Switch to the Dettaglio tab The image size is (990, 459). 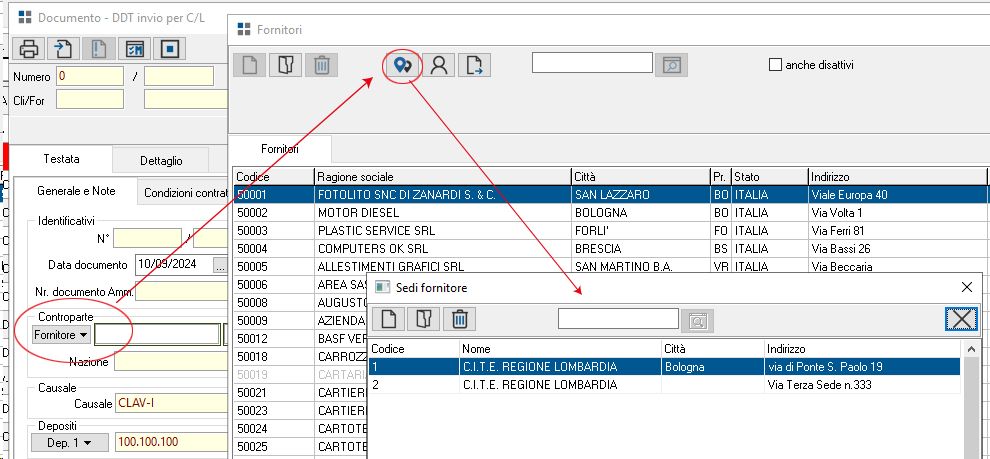[161, 161]
